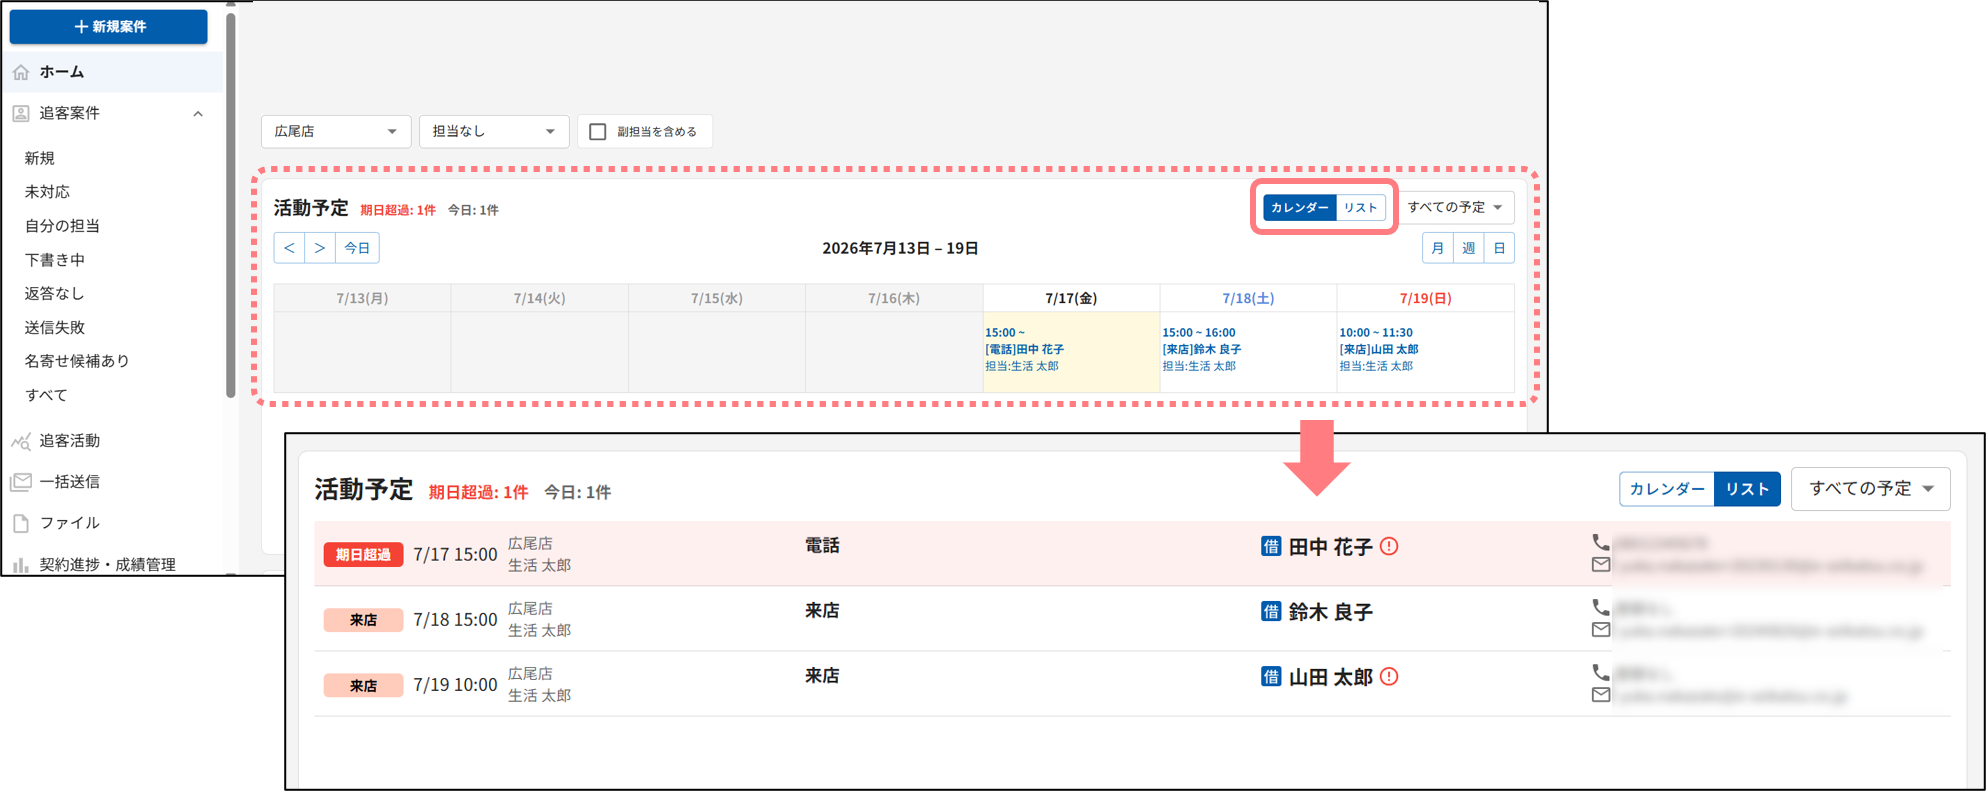
Task: Switch calendar to 日 view
Action: click(1499, 248)
